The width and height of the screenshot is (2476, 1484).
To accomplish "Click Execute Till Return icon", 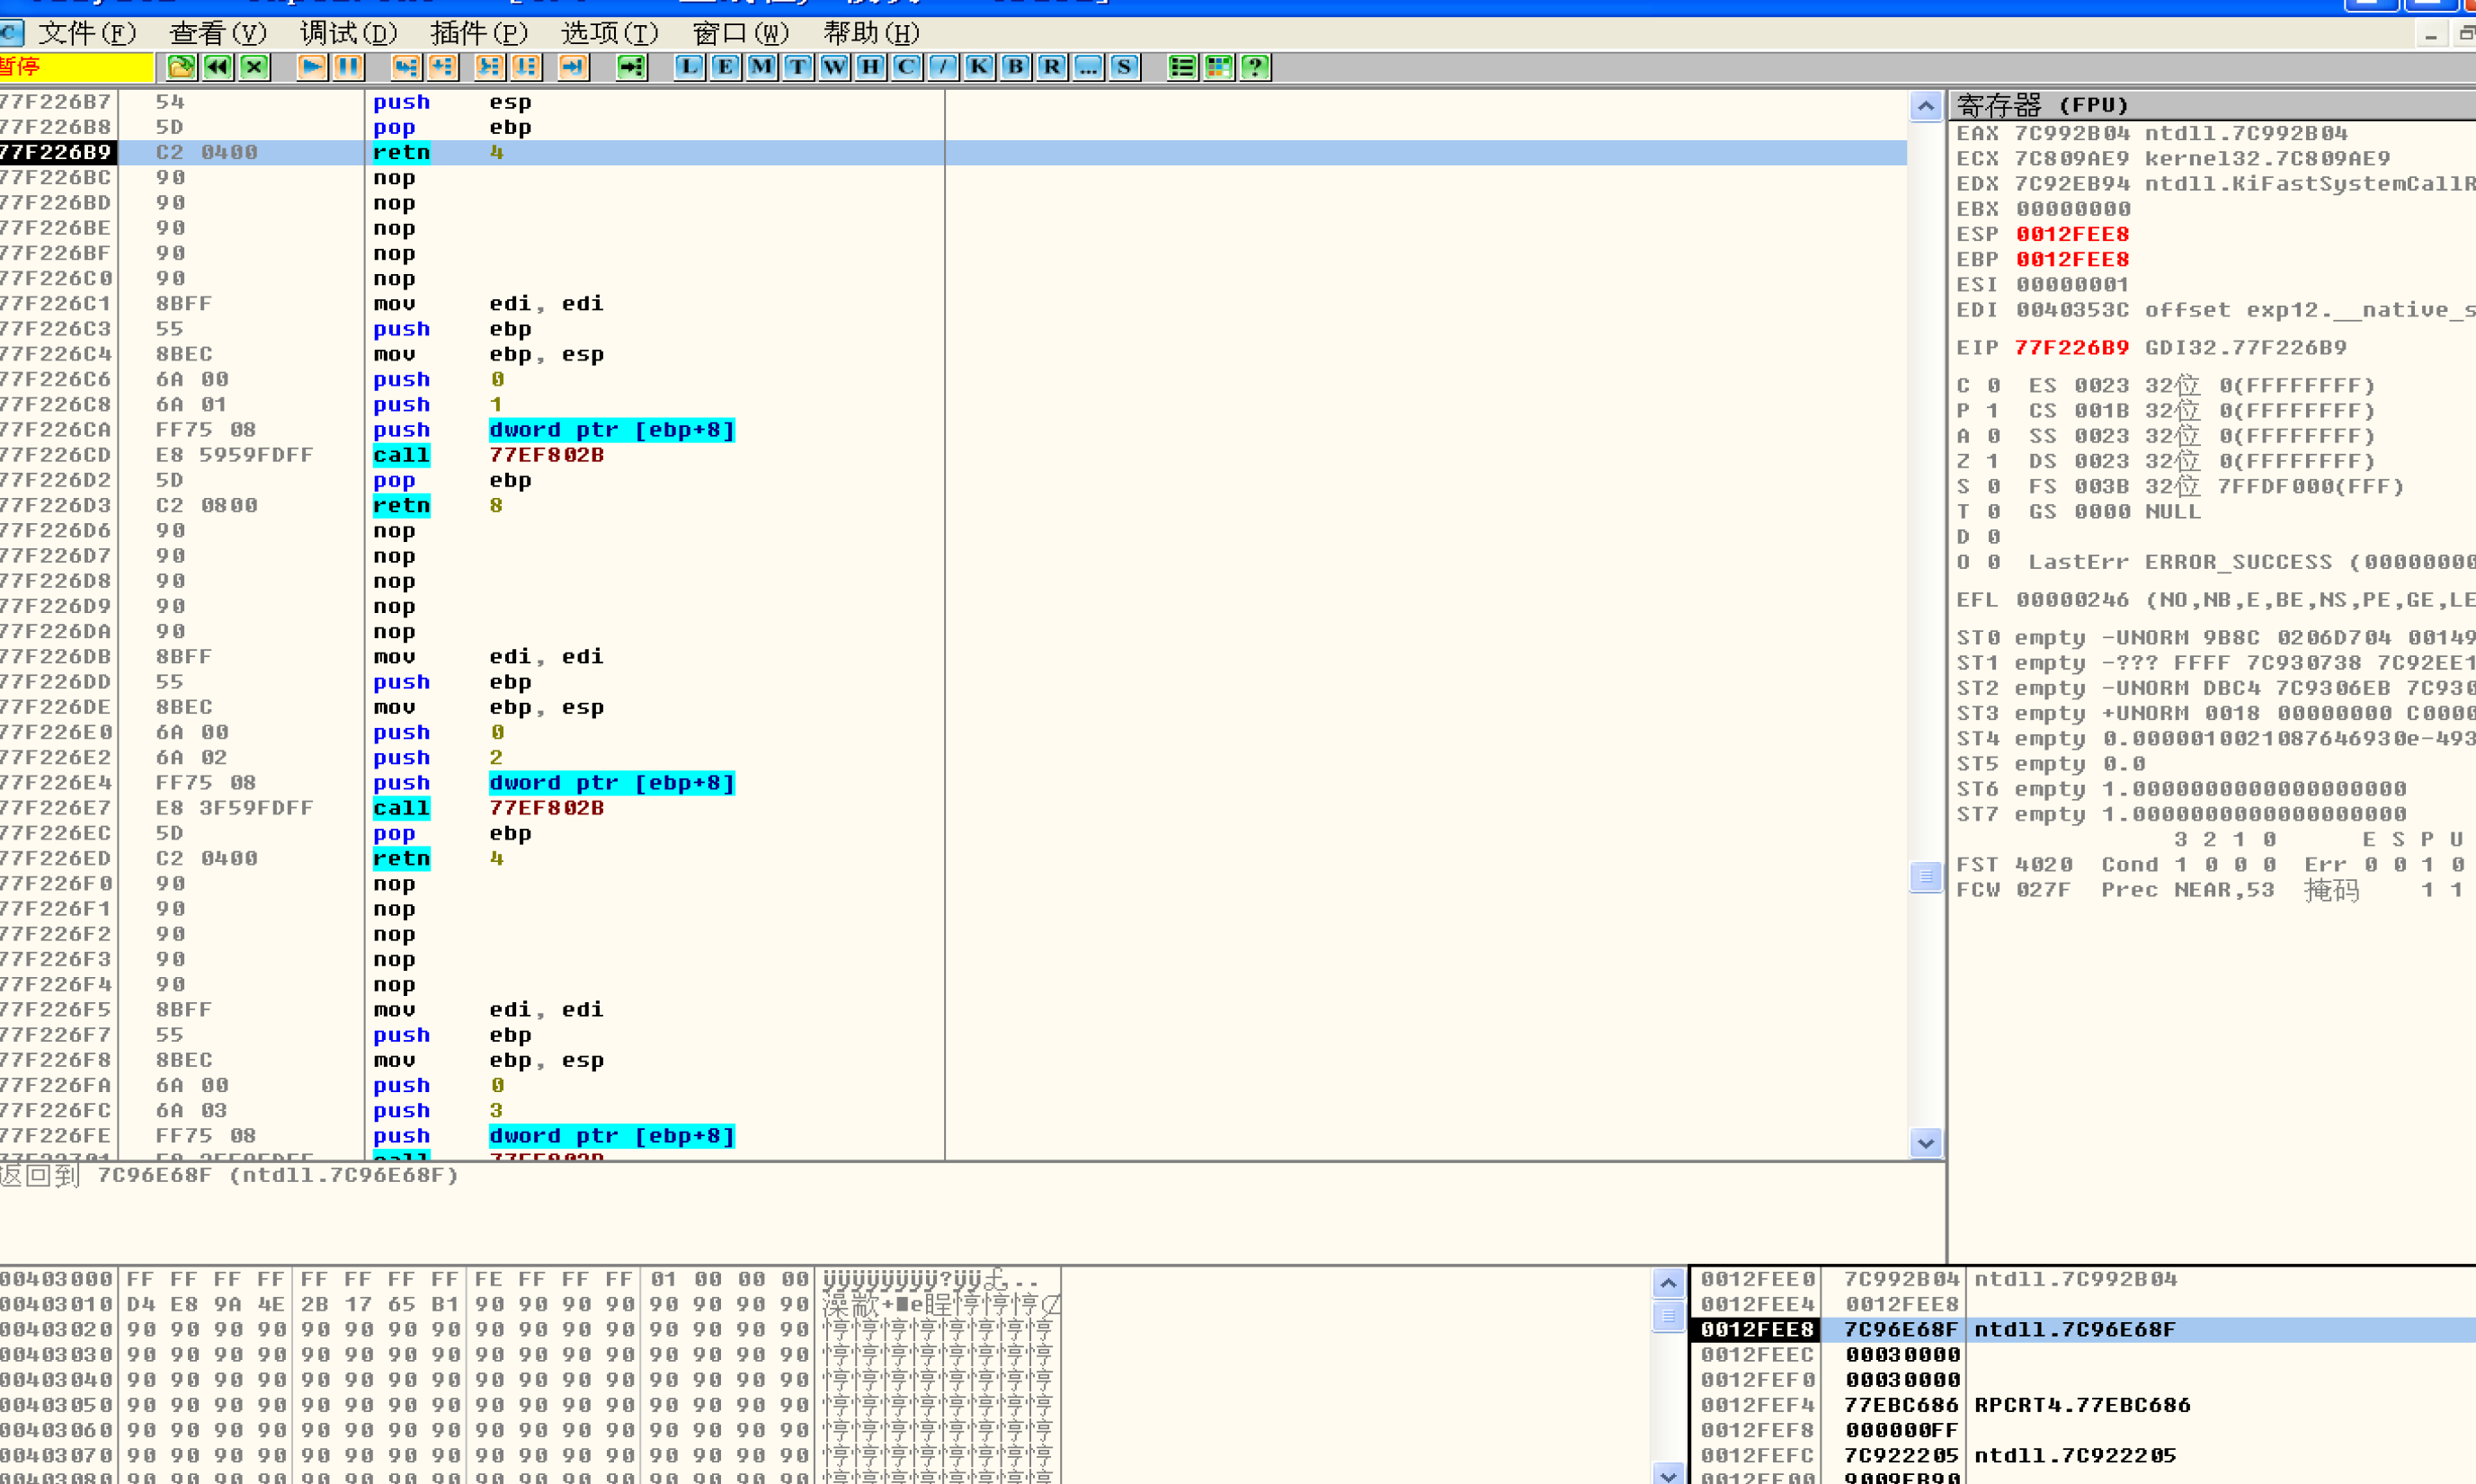I will click(x=573, y=67).
